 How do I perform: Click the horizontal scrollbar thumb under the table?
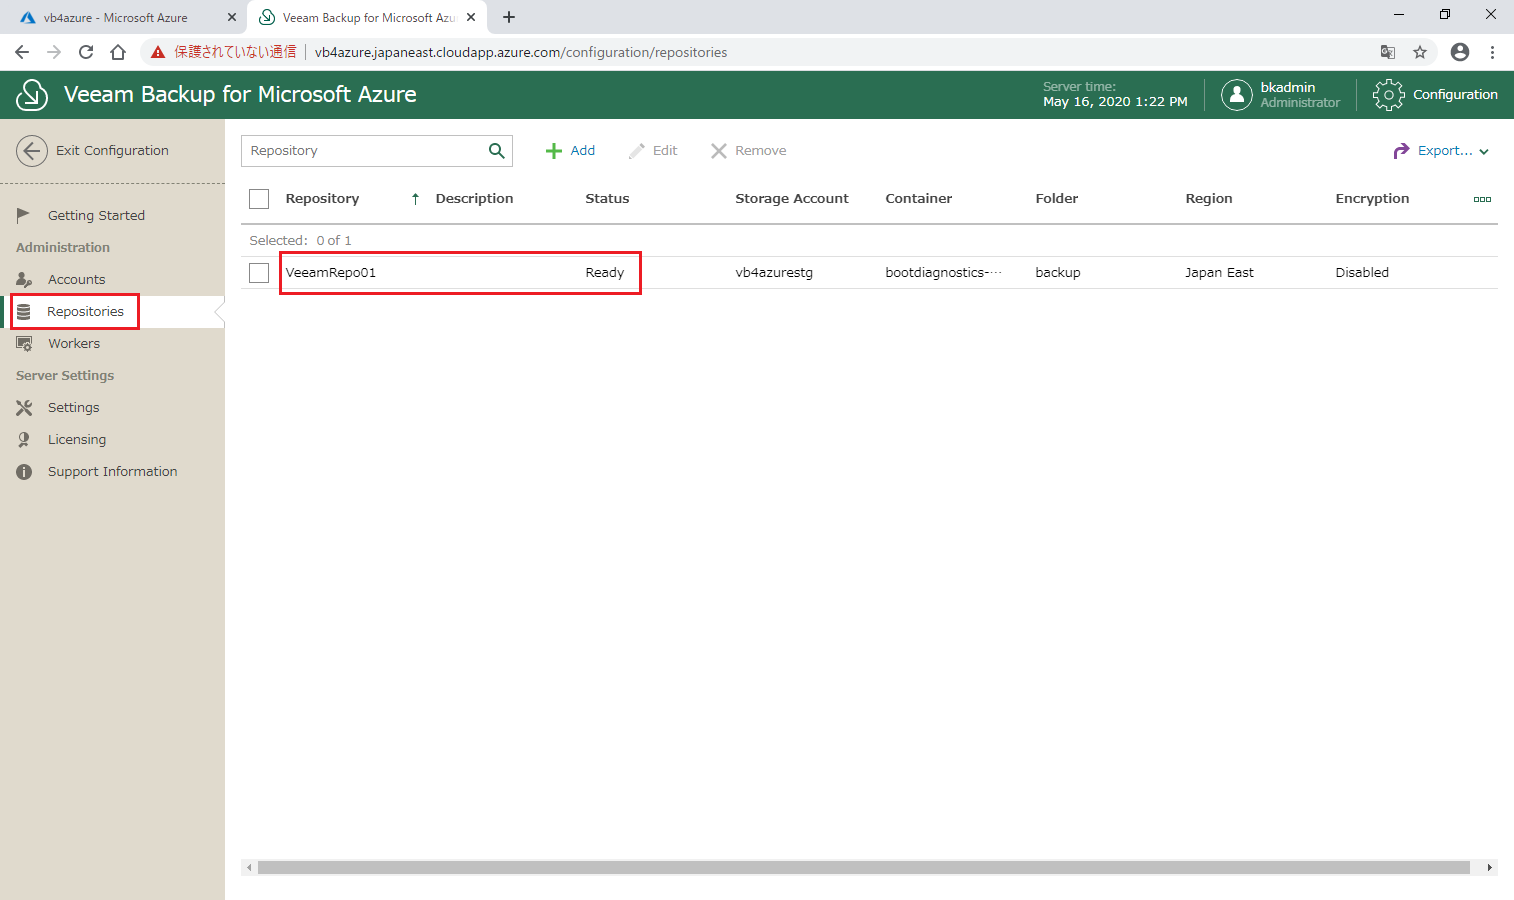click(x=863, y=867)
